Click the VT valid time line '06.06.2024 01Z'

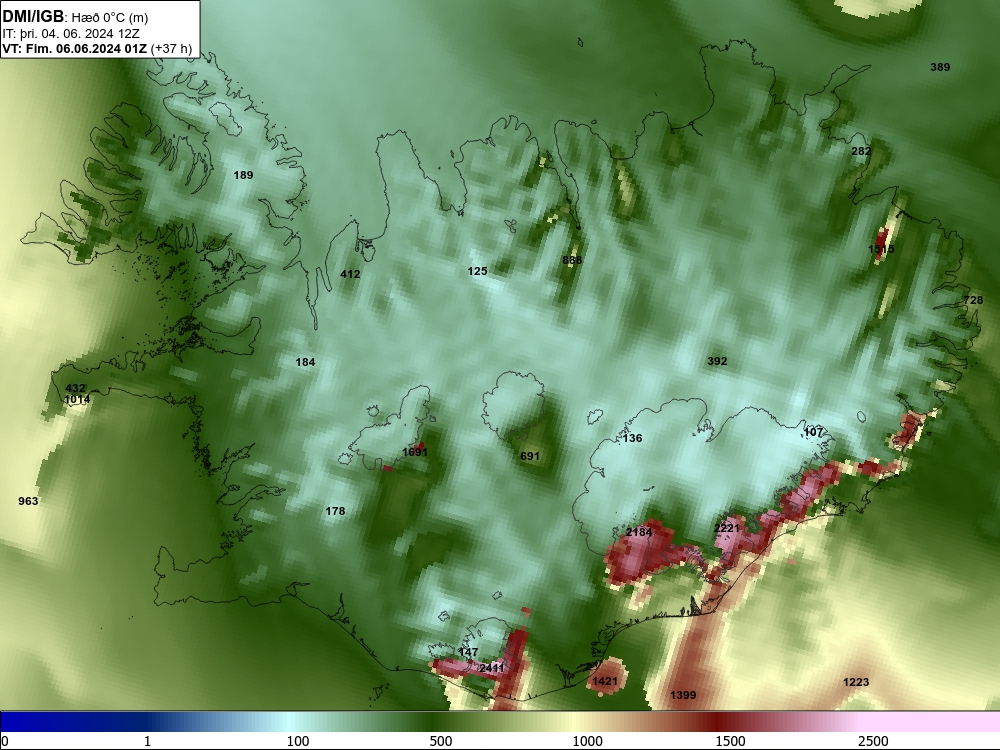[101, 49]
